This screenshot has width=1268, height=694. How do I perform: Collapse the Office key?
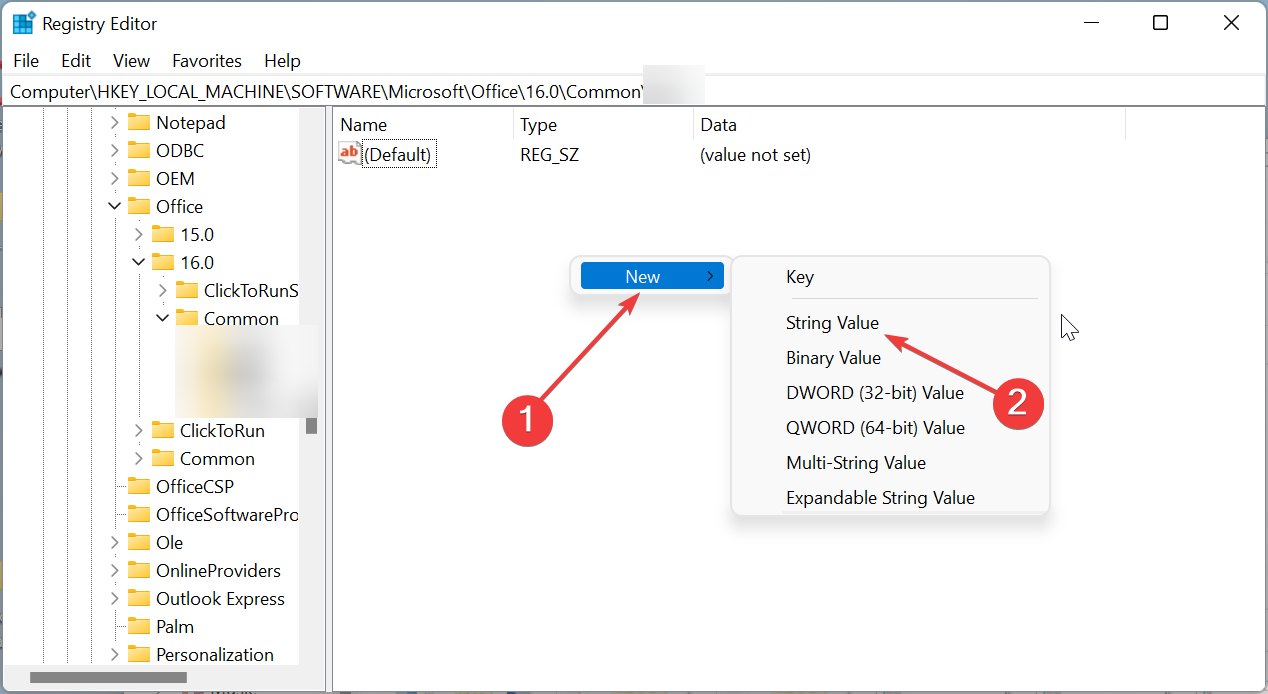tap(114, 206)
